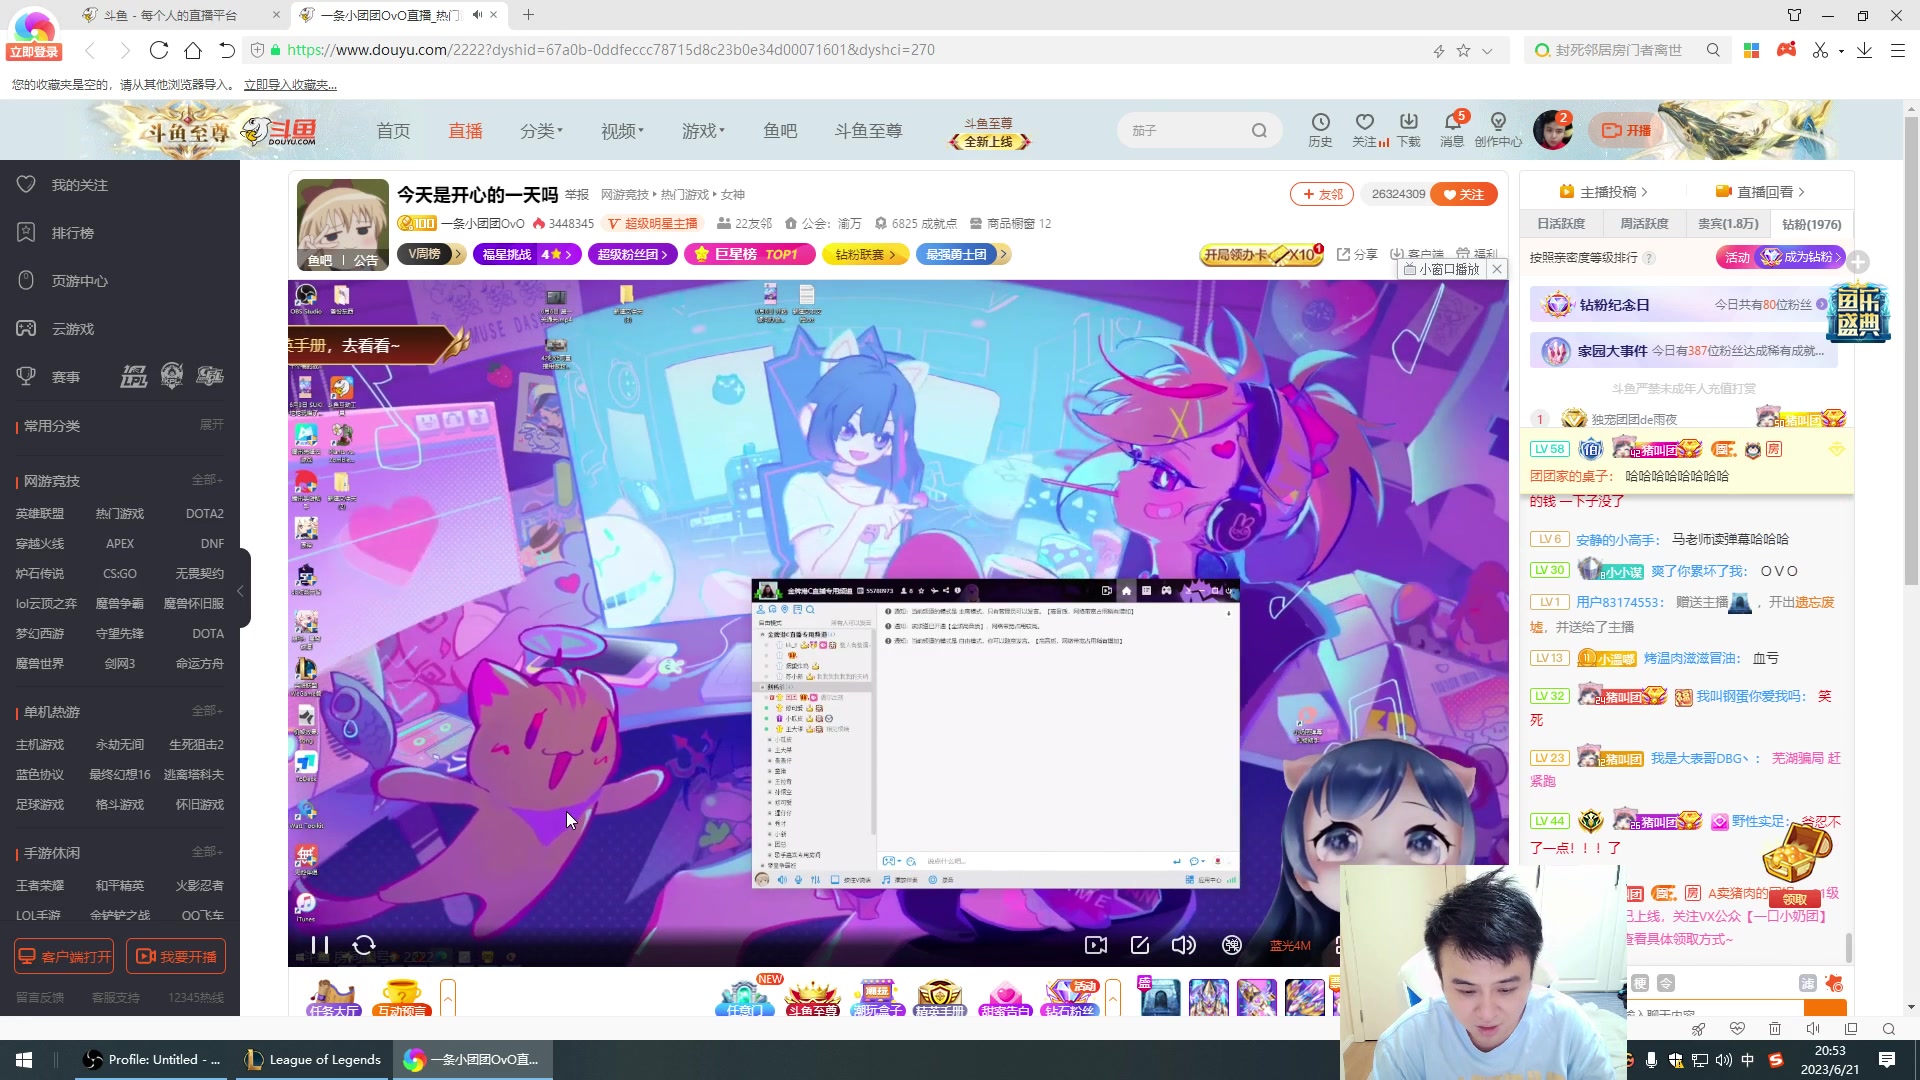Pause the live stream playback
Viewport: 1920px width, 1080px height.
point(320,945)
